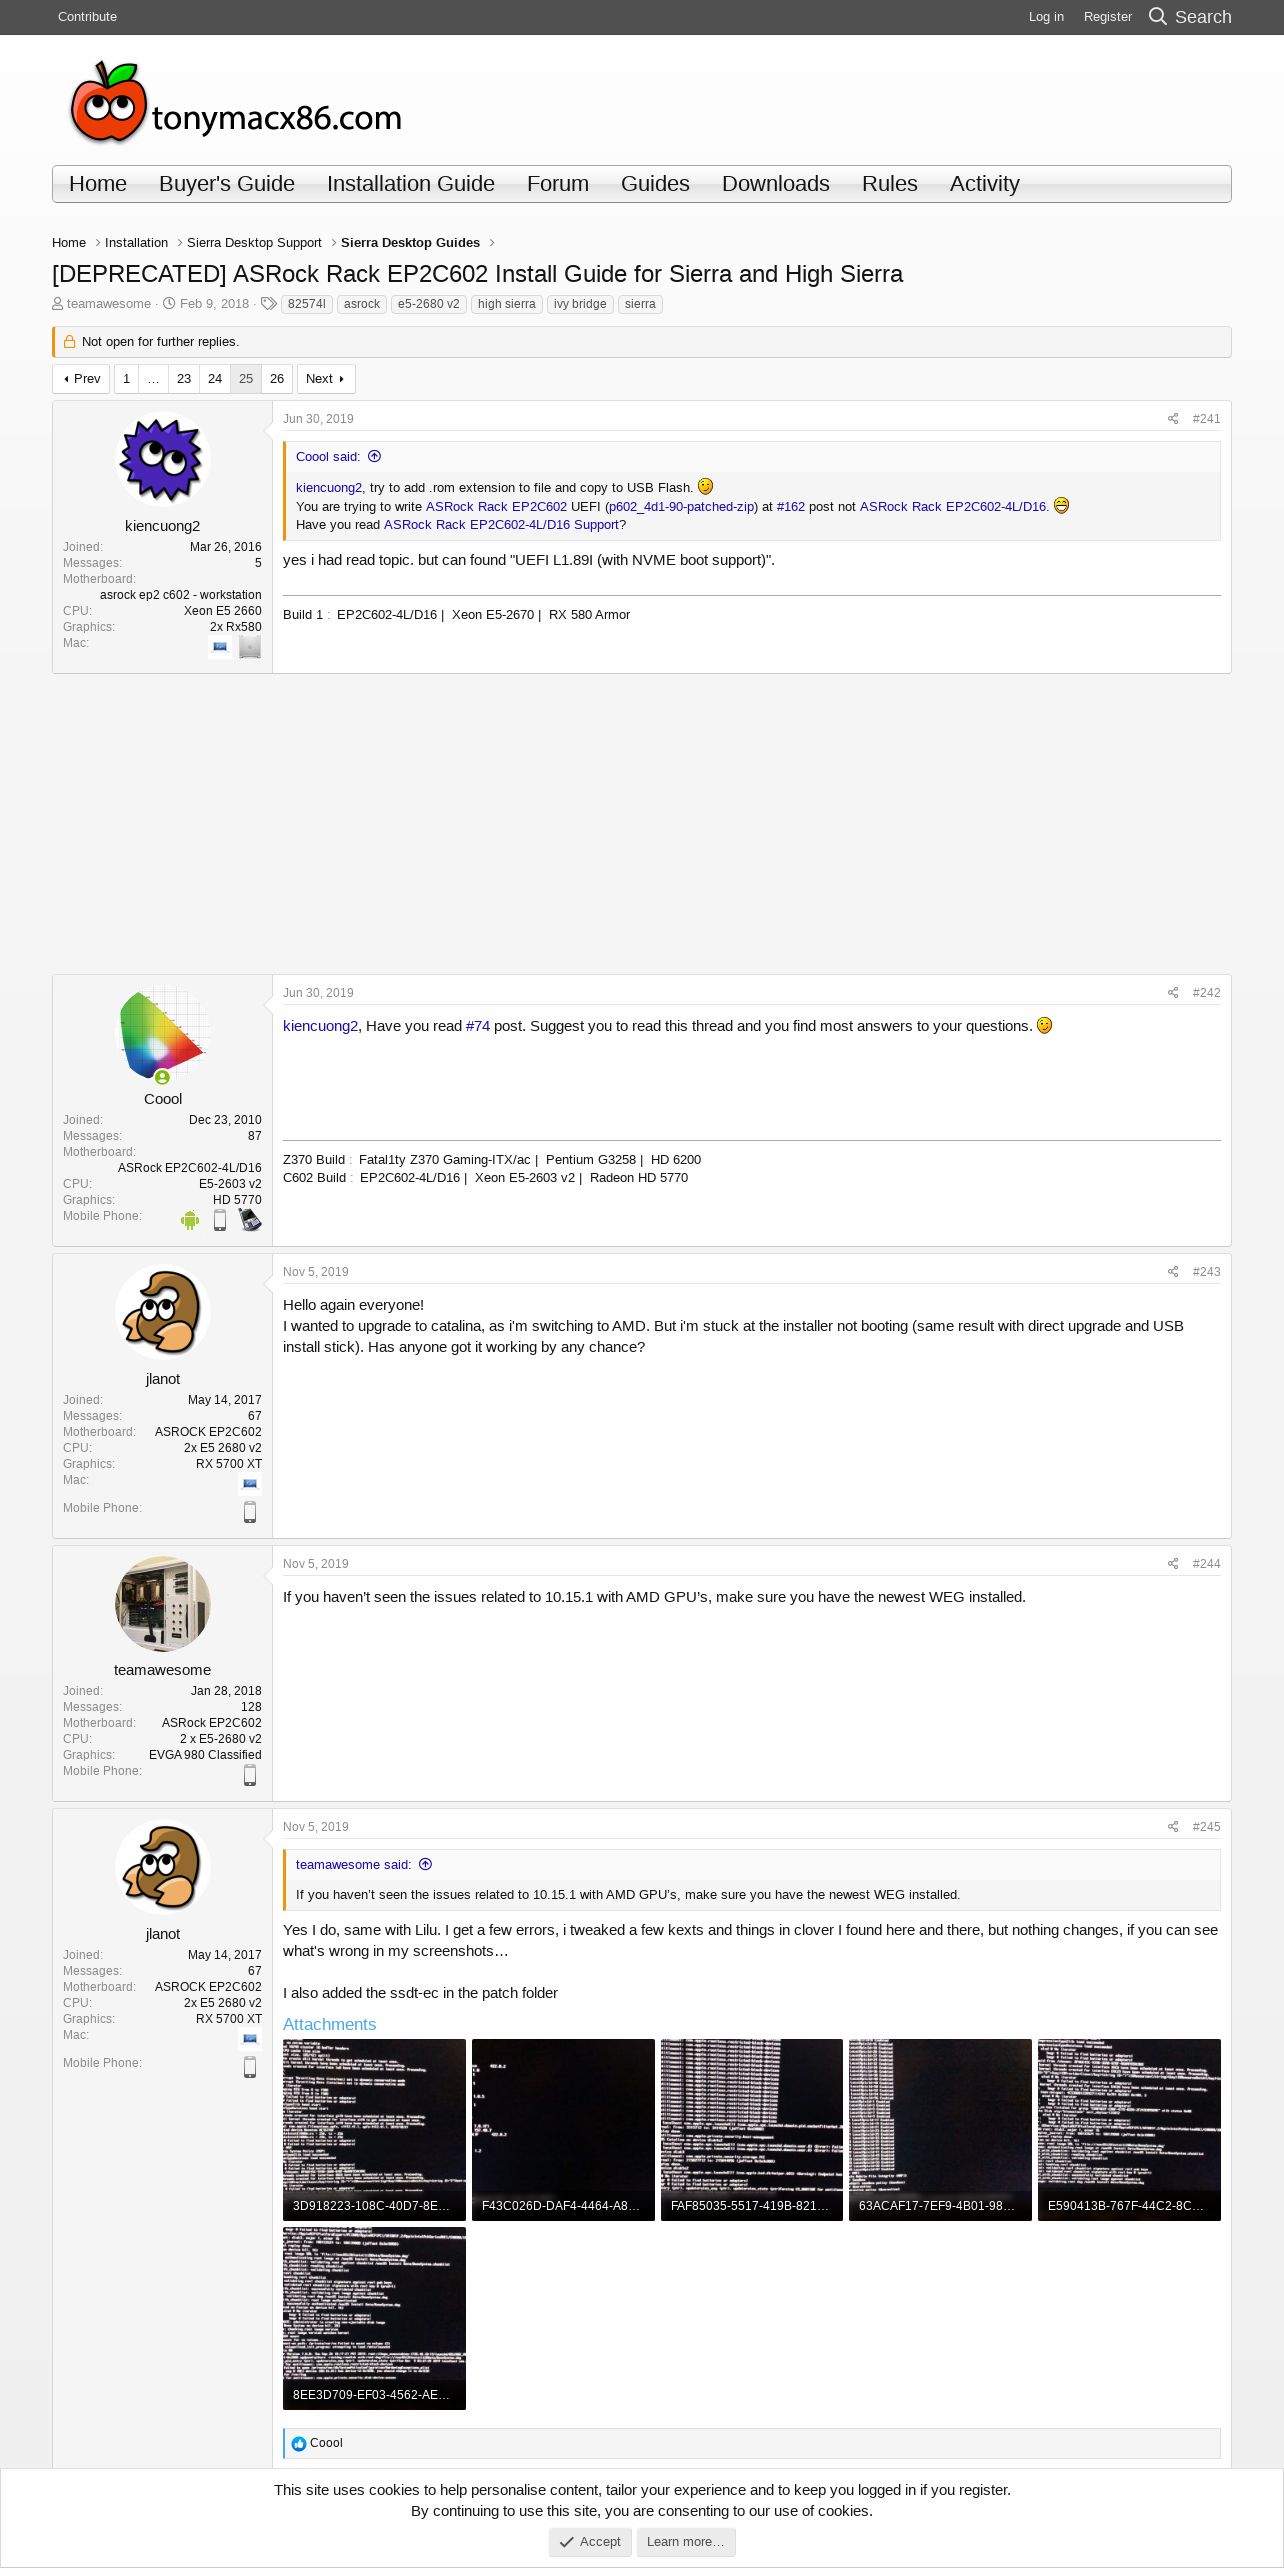Click the 'e5-2680 v2' tag
1284x2568 pixels.
[428, 304]
